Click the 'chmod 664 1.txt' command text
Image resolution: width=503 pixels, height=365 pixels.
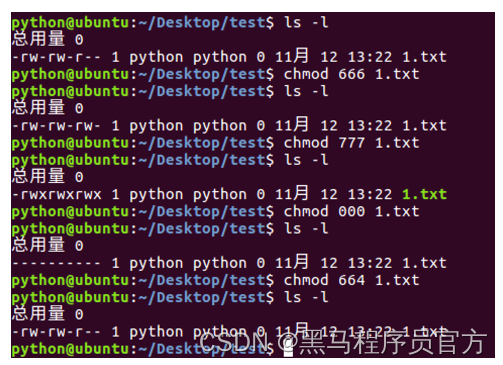point(351,280)
